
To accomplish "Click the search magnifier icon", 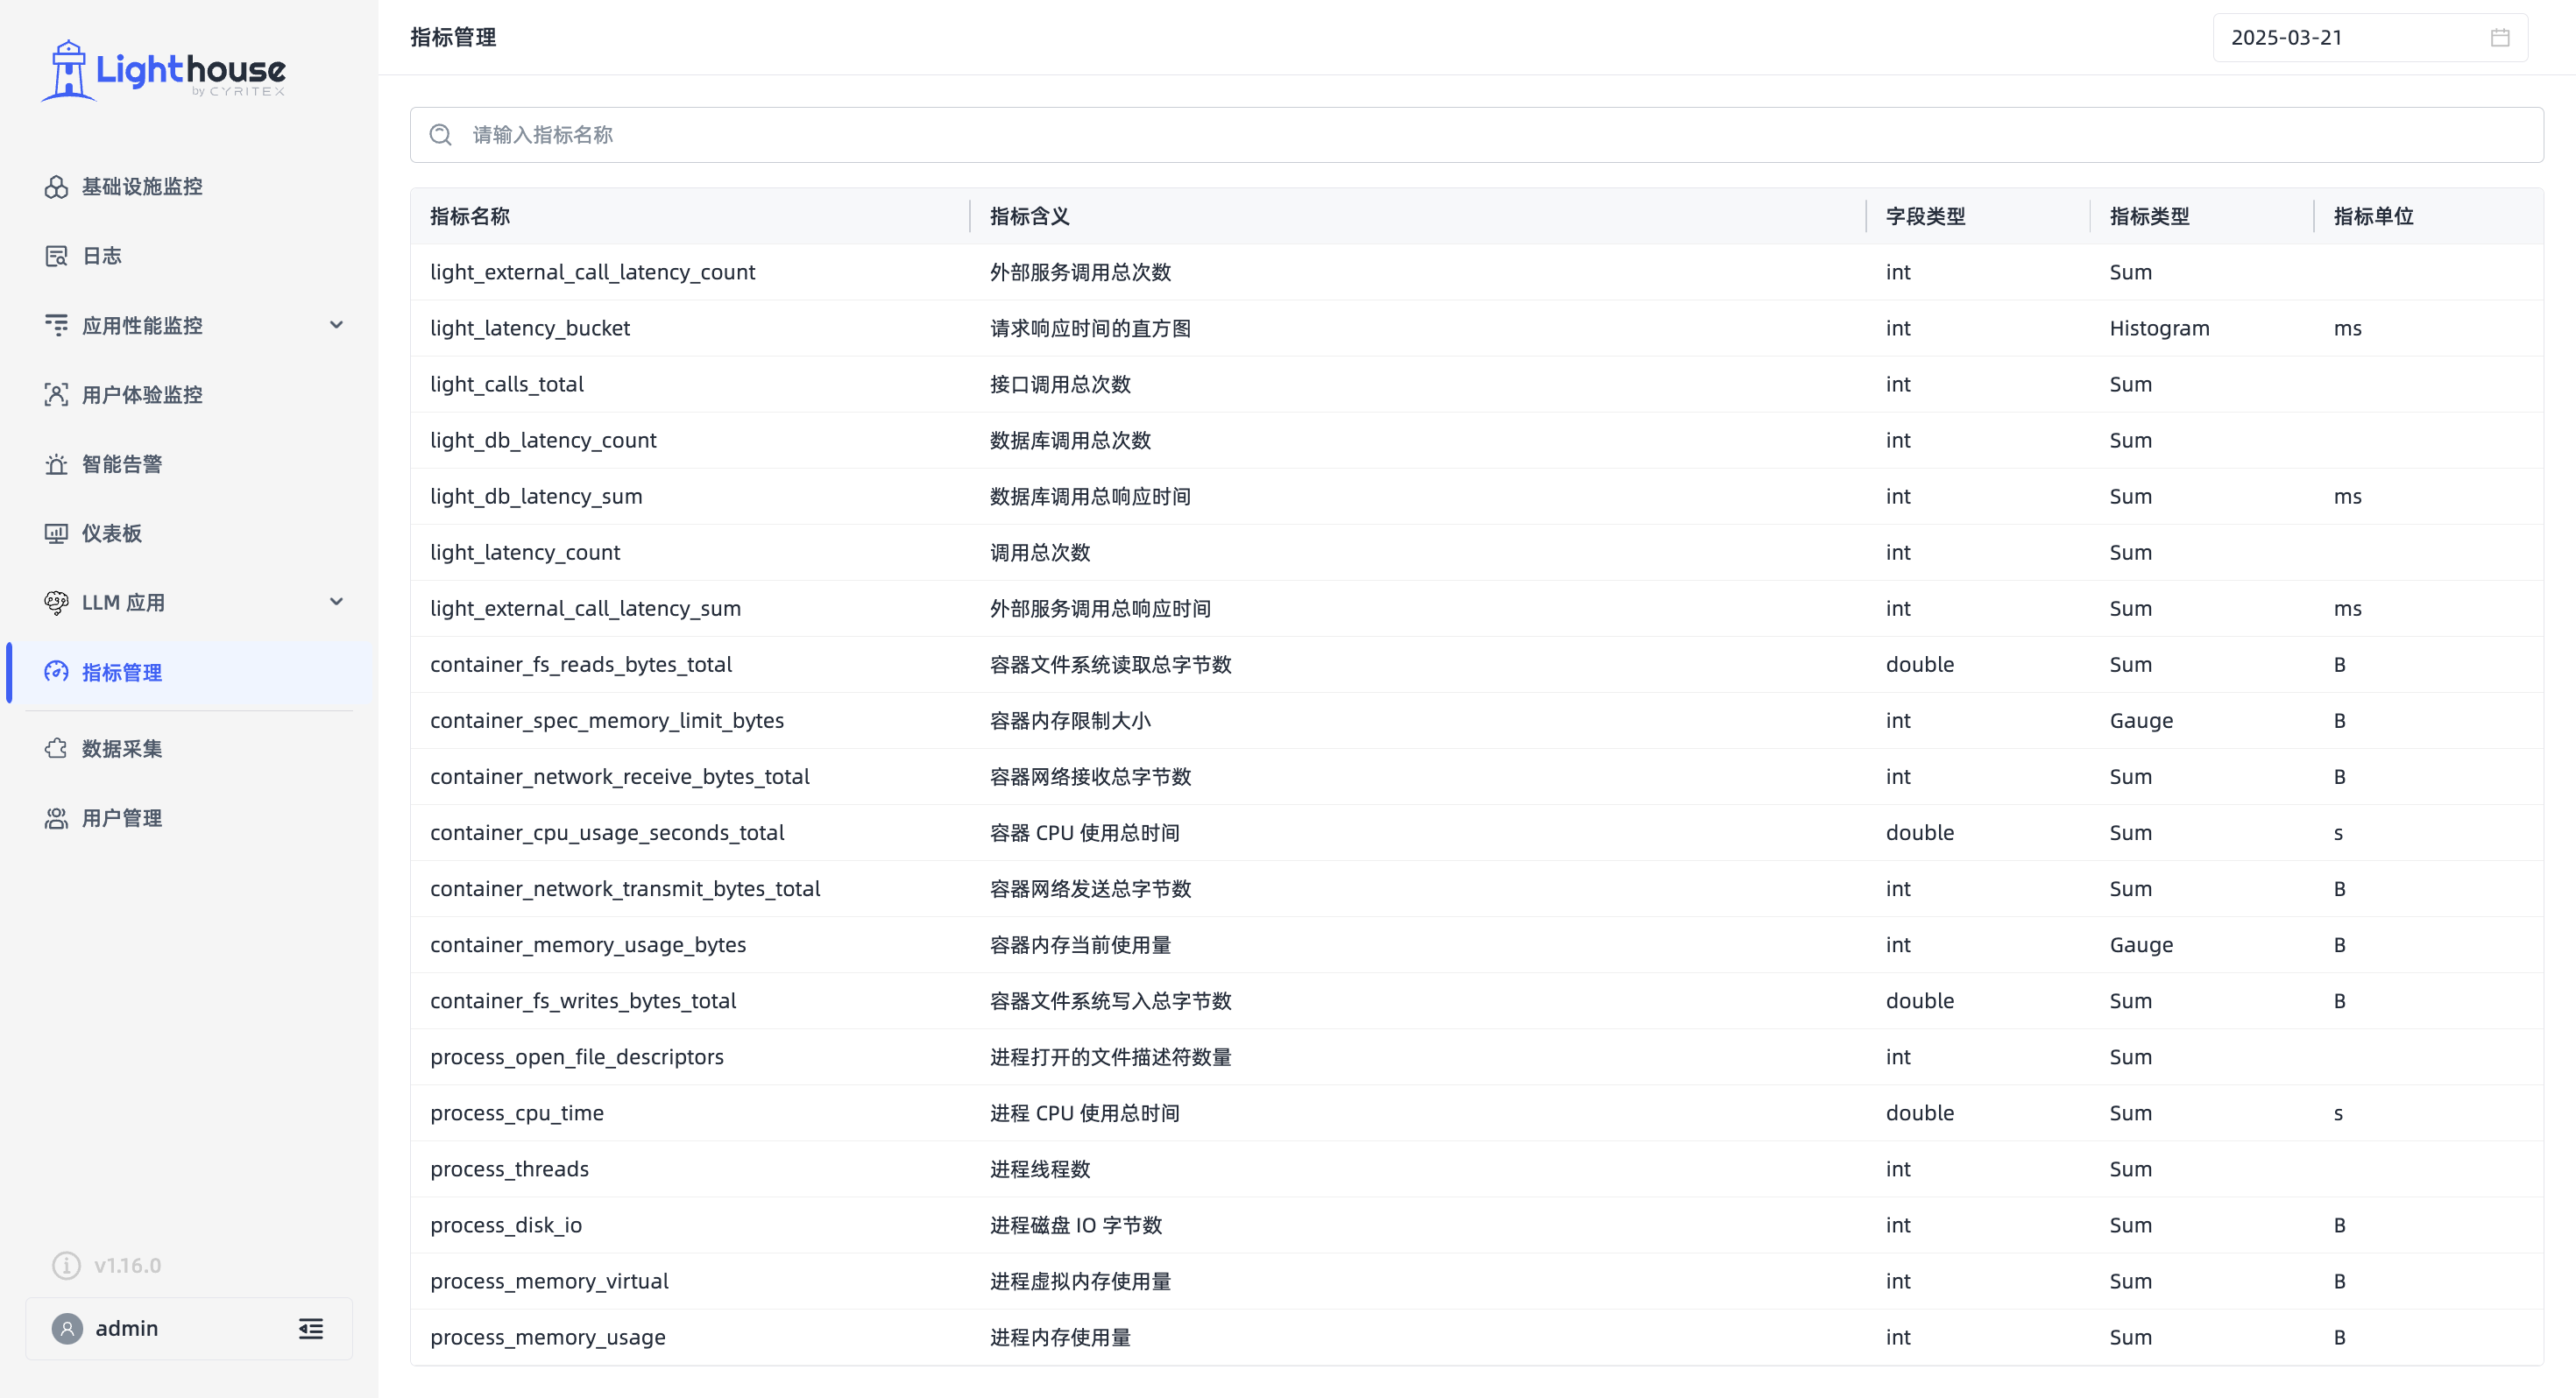I will pos(441,135).
